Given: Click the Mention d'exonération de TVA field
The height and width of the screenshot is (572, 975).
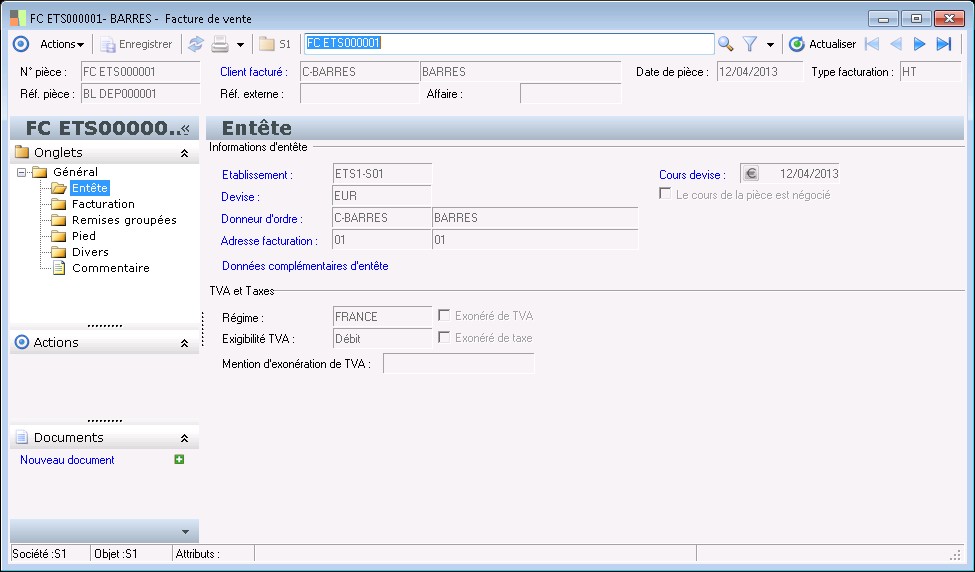Looking at the screenshot, I should click(x=458, y=364).
